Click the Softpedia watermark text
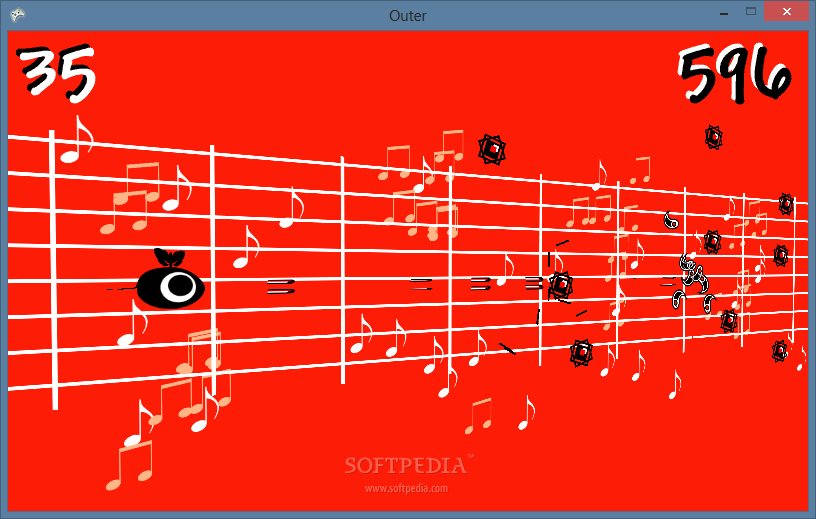816x519 pixels. tap(408, 465)
